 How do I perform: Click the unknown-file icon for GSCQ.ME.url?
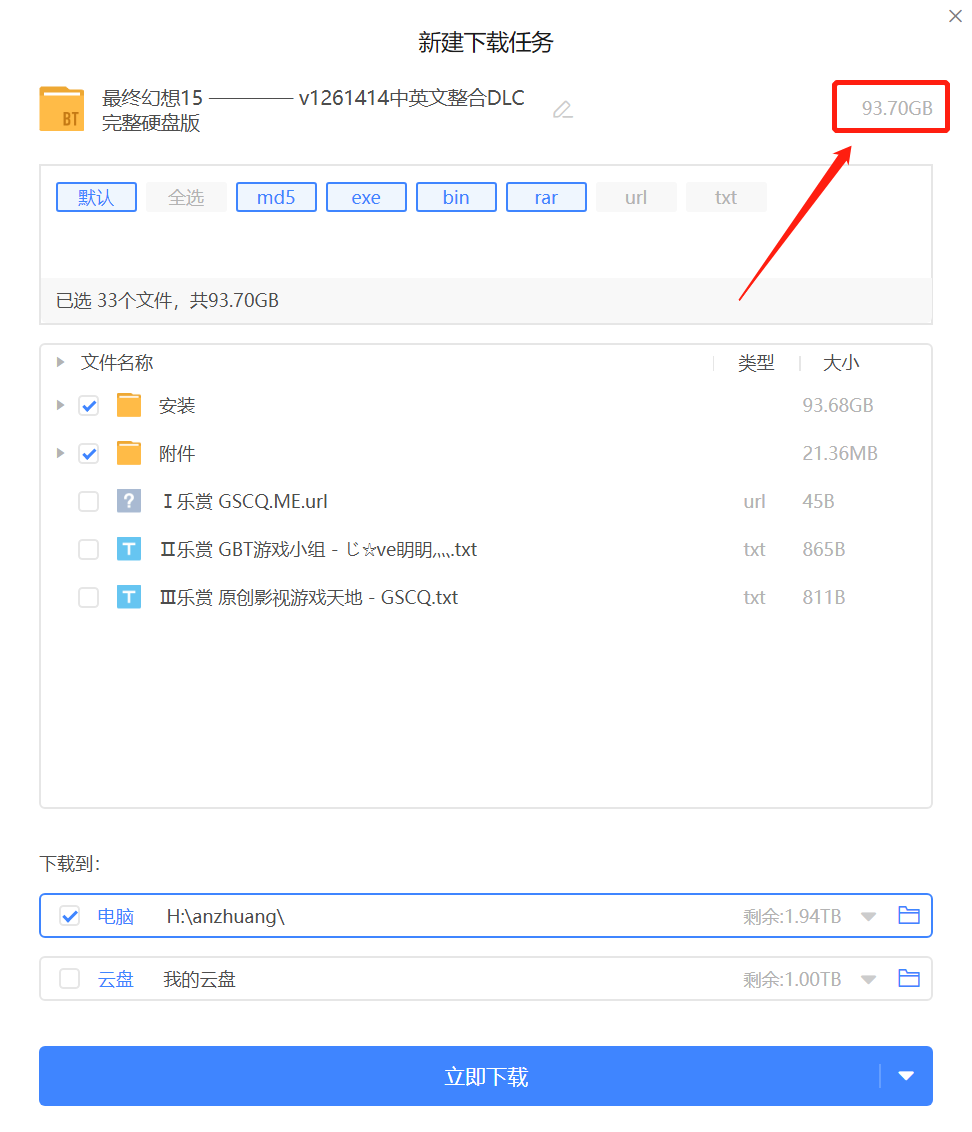pos(129,501)
